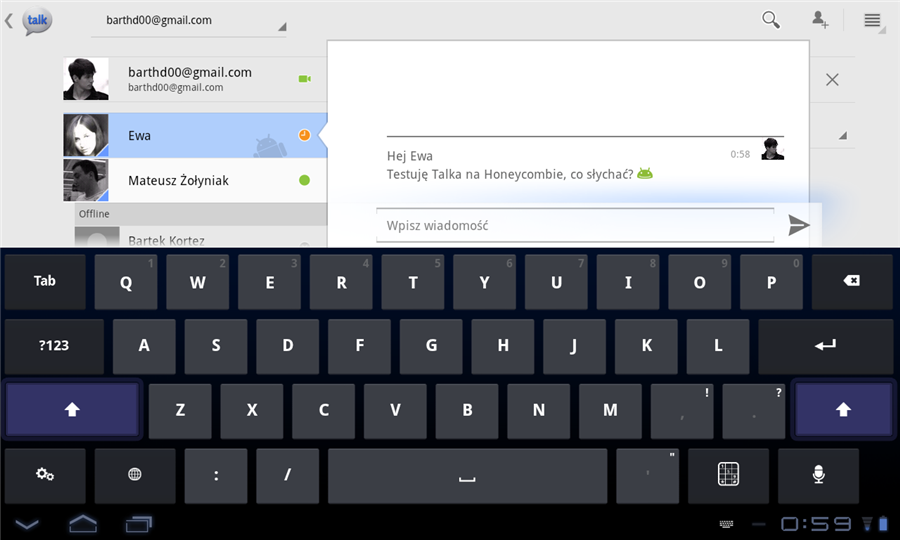This screenshot has width=900, height=540.
Task: Tap the Tab key
Action: (45, 281)
